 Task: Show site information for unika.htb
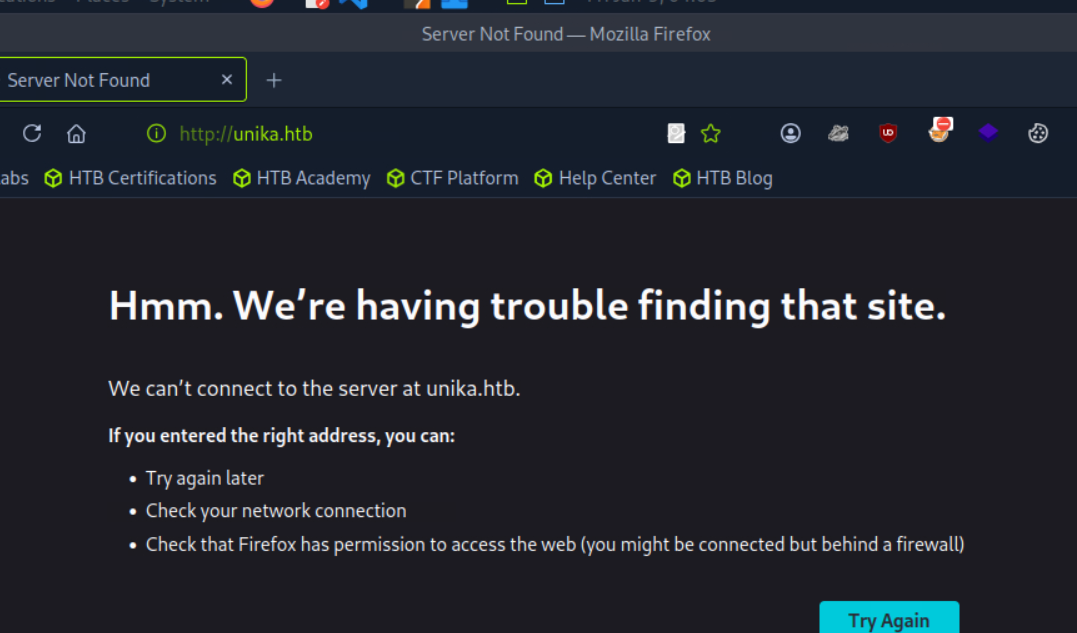156,133
